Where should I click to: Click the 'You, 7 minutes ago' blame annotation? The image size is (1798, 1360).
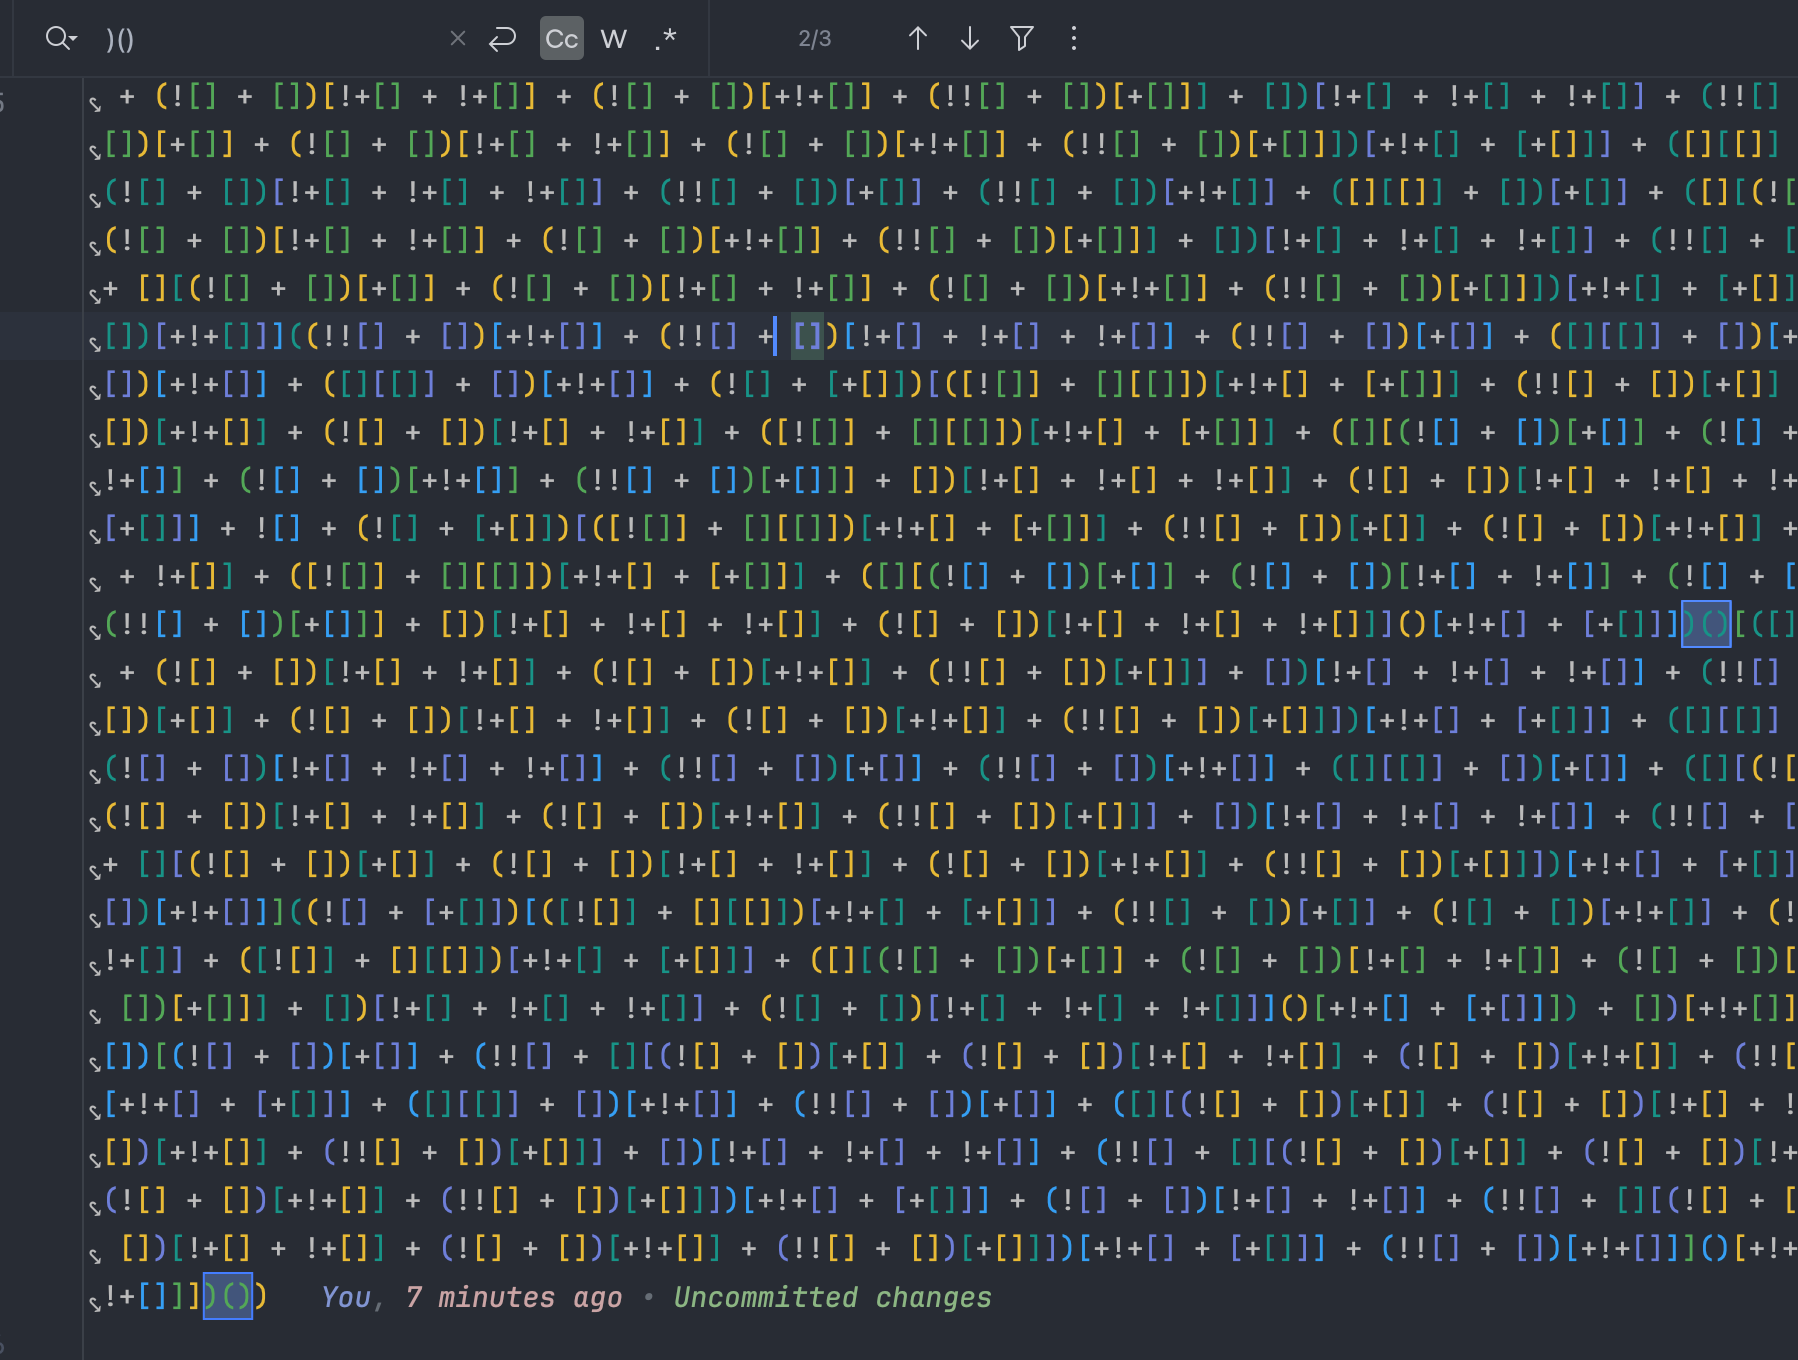pyautogui.click(x=470, y=1297)
